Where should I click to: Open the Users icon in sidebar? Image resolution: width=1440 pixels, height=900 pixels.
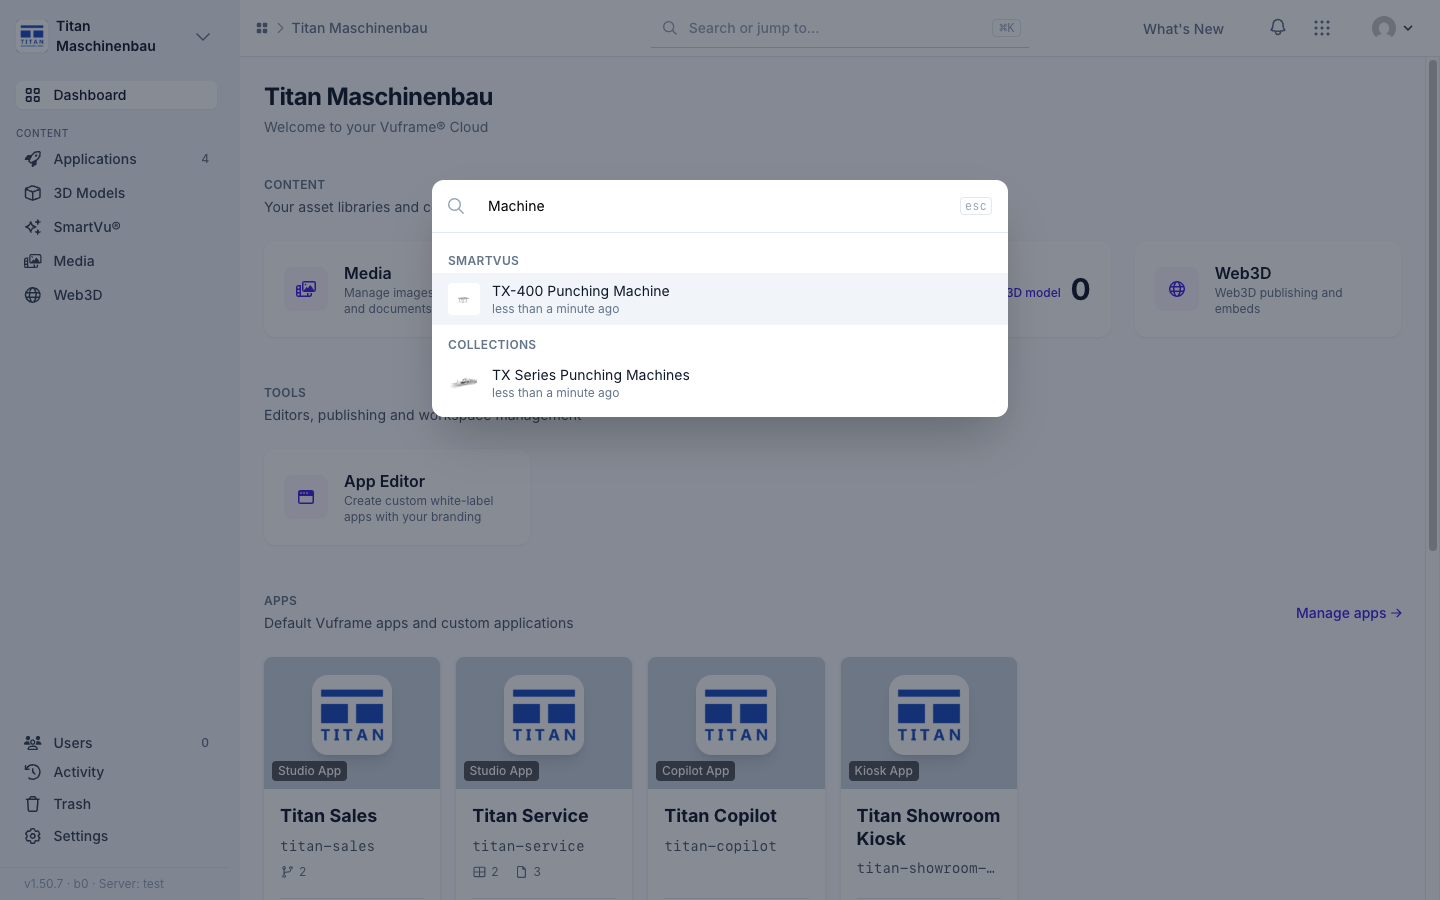(33, 743)
